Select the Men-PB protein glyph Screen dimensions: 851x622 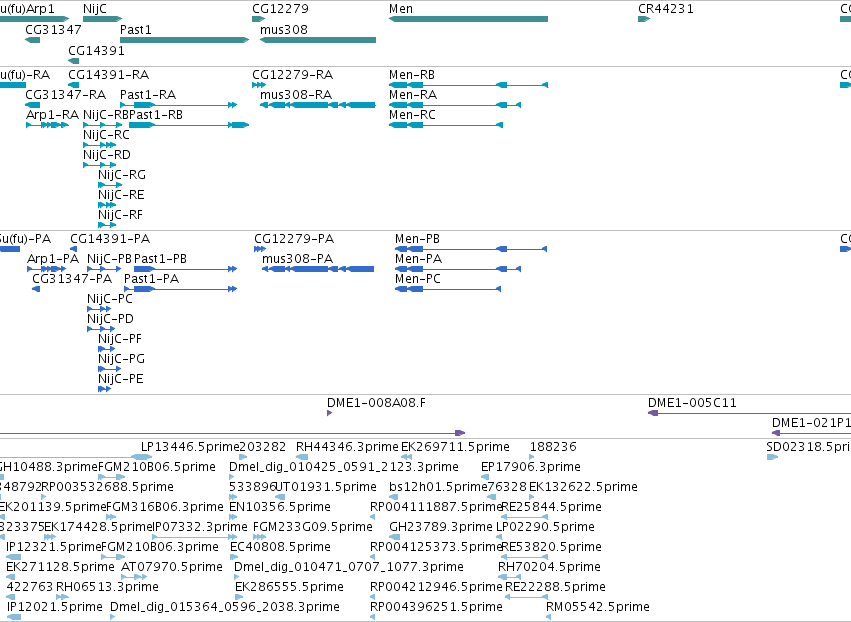pyautogui.click(x=471, y=249)
